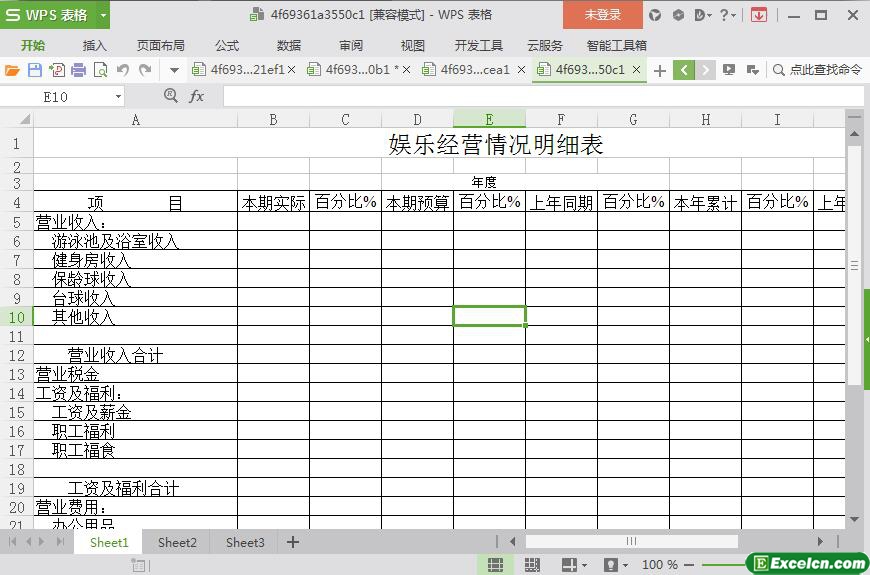Redo the last undone action
870x575 pixels.
145,70
